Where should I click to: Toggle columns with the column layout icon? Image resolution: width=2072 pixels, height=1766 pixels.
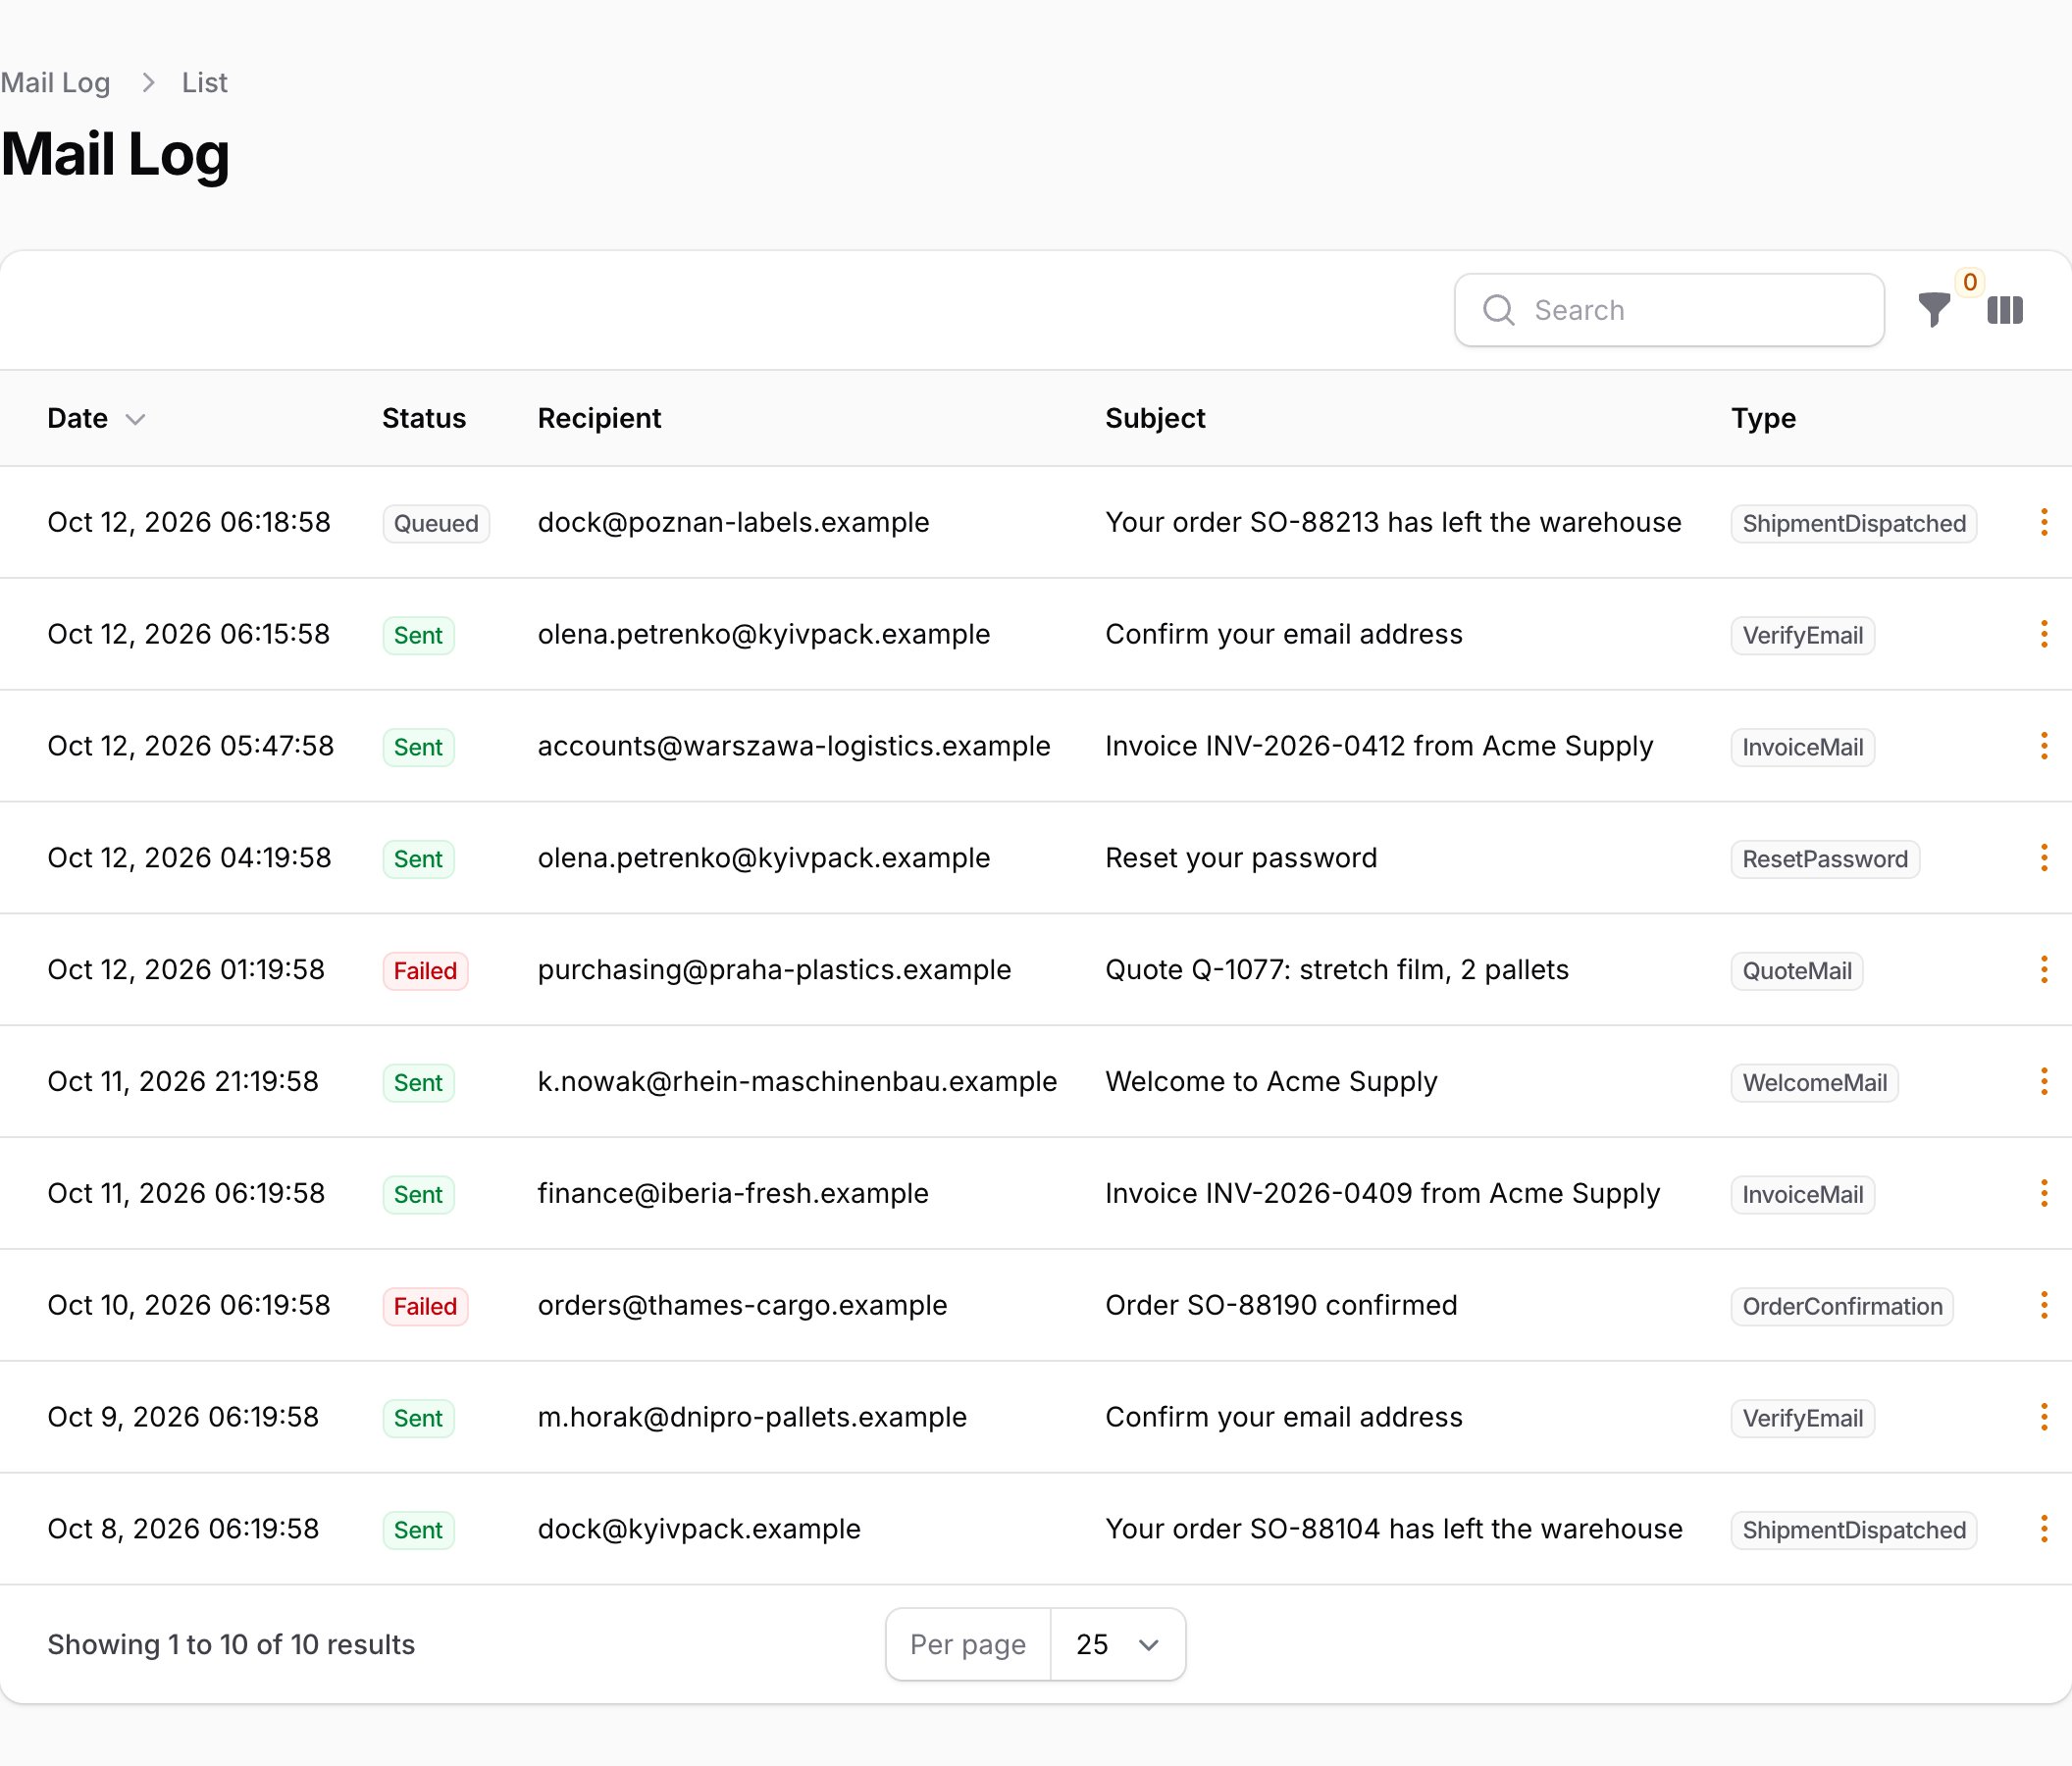click(2004, 310)
